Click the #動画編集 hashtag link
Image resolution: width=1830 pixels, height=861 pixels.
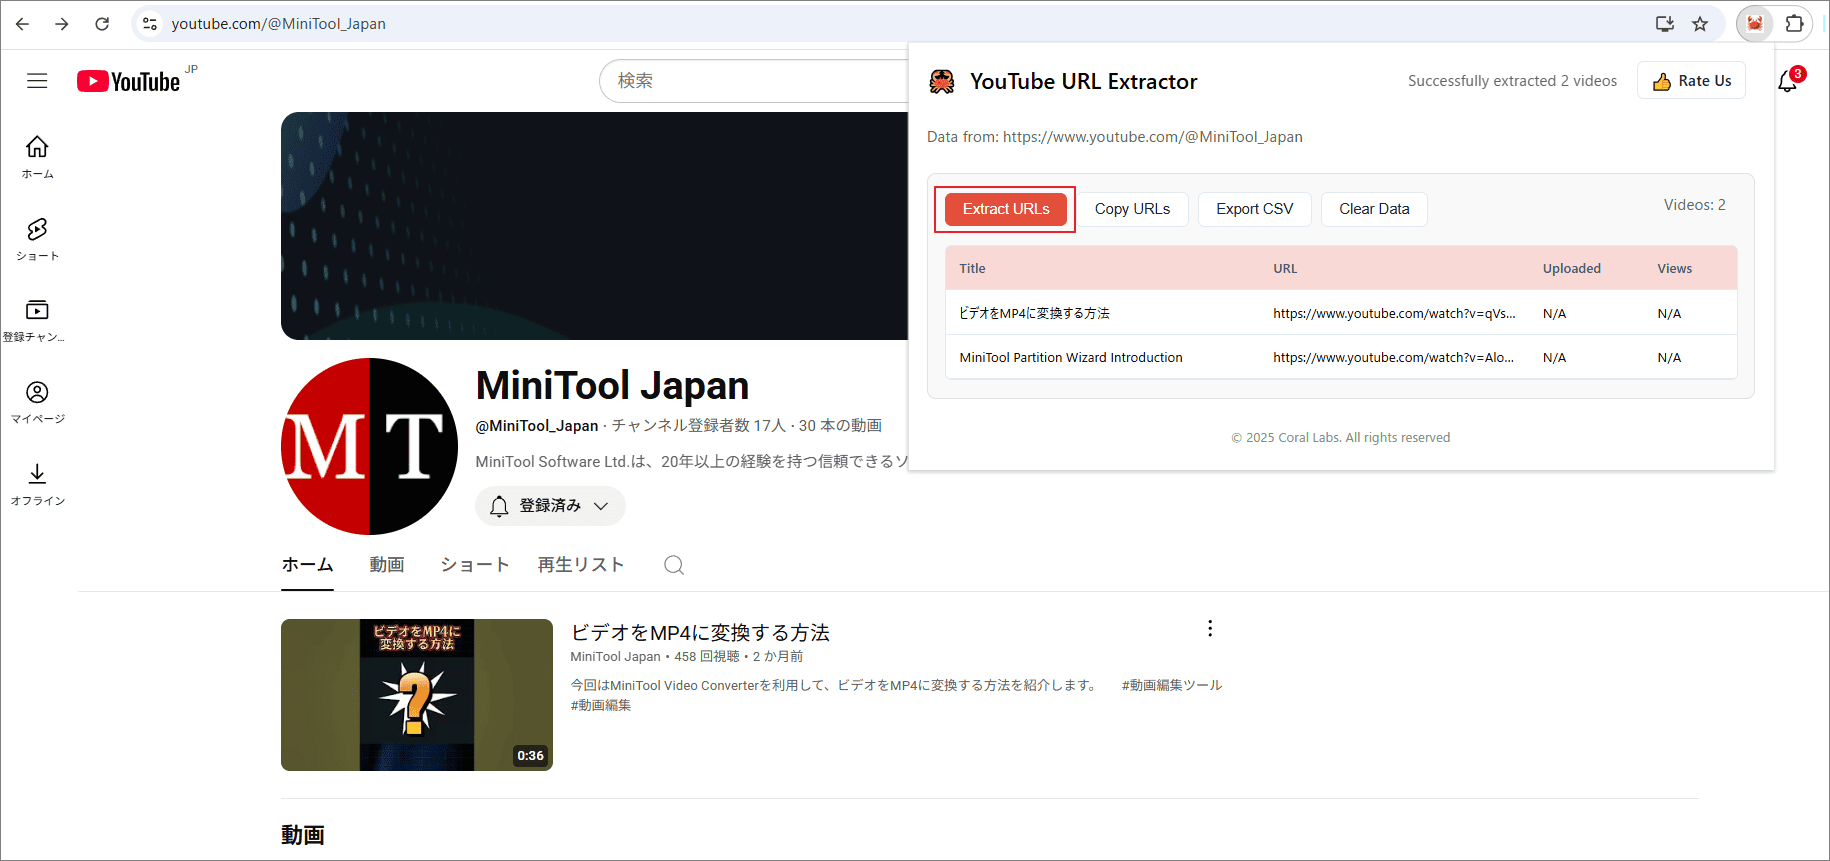[x=601, y=705]
